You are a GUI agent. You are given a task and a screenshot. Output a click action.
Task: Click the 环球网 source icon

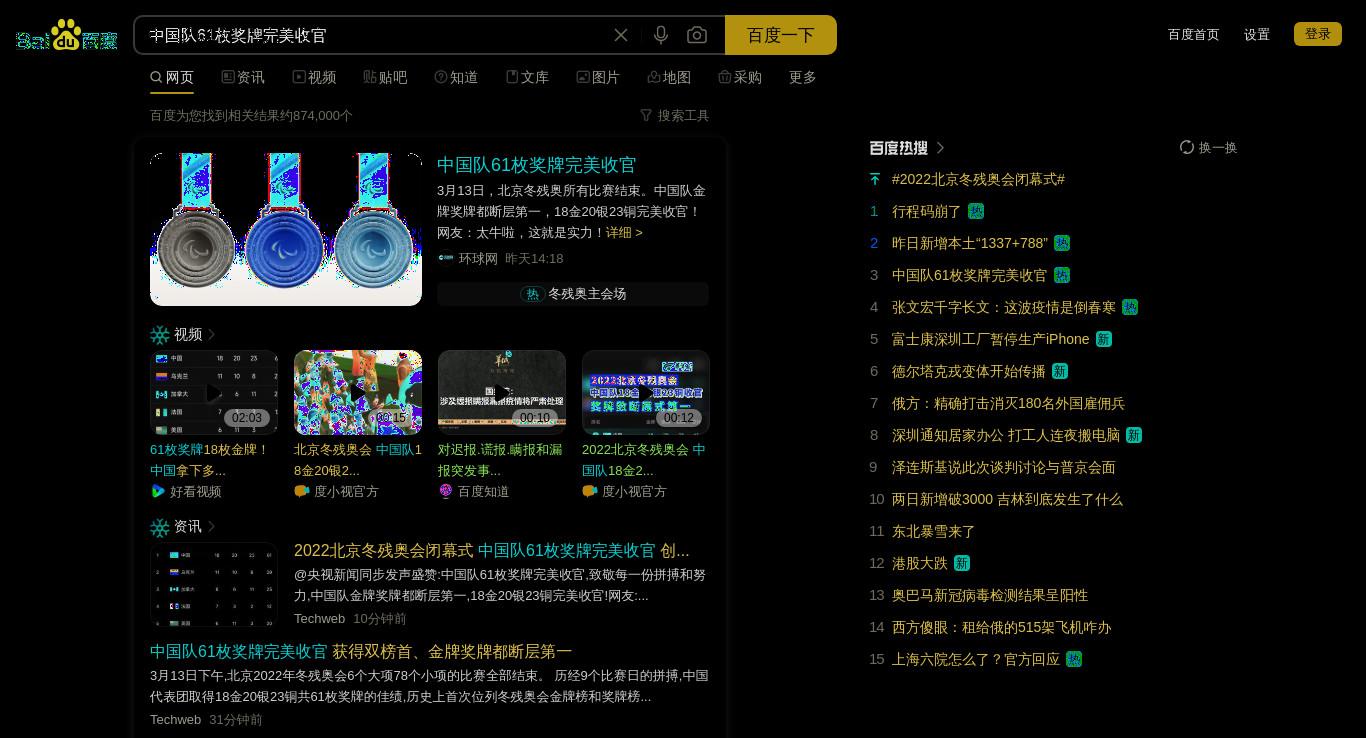(x=446, y=258)
